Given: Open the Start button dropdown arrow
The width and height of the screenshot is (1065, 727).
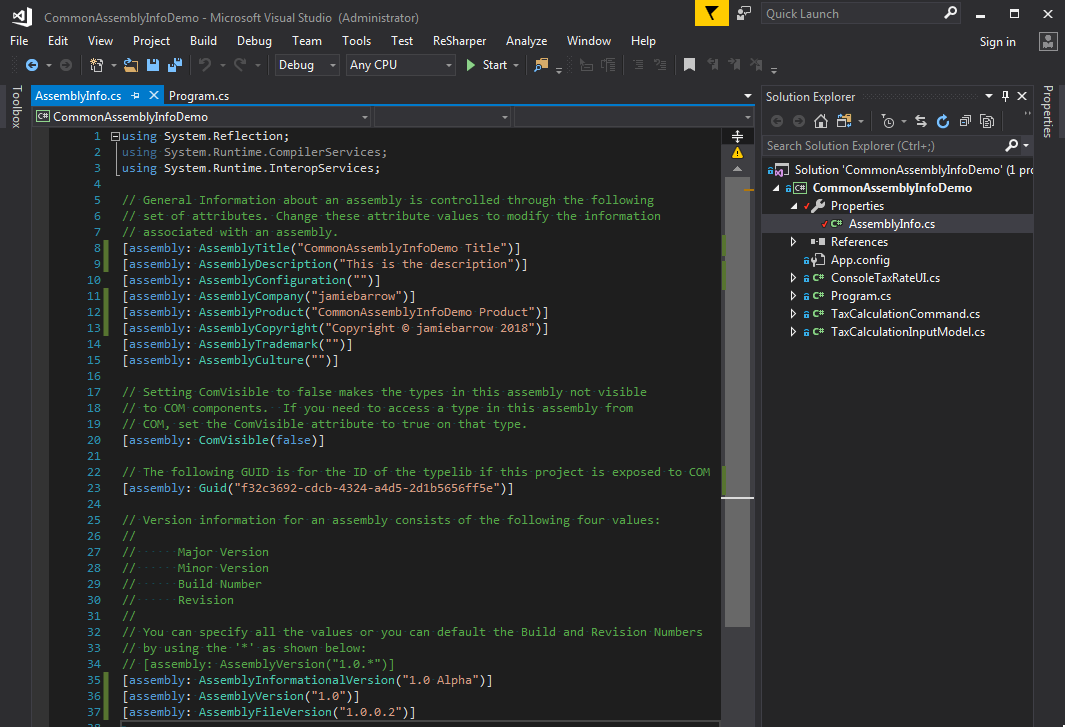Looking at the screenshot, I should click(516, 66).
